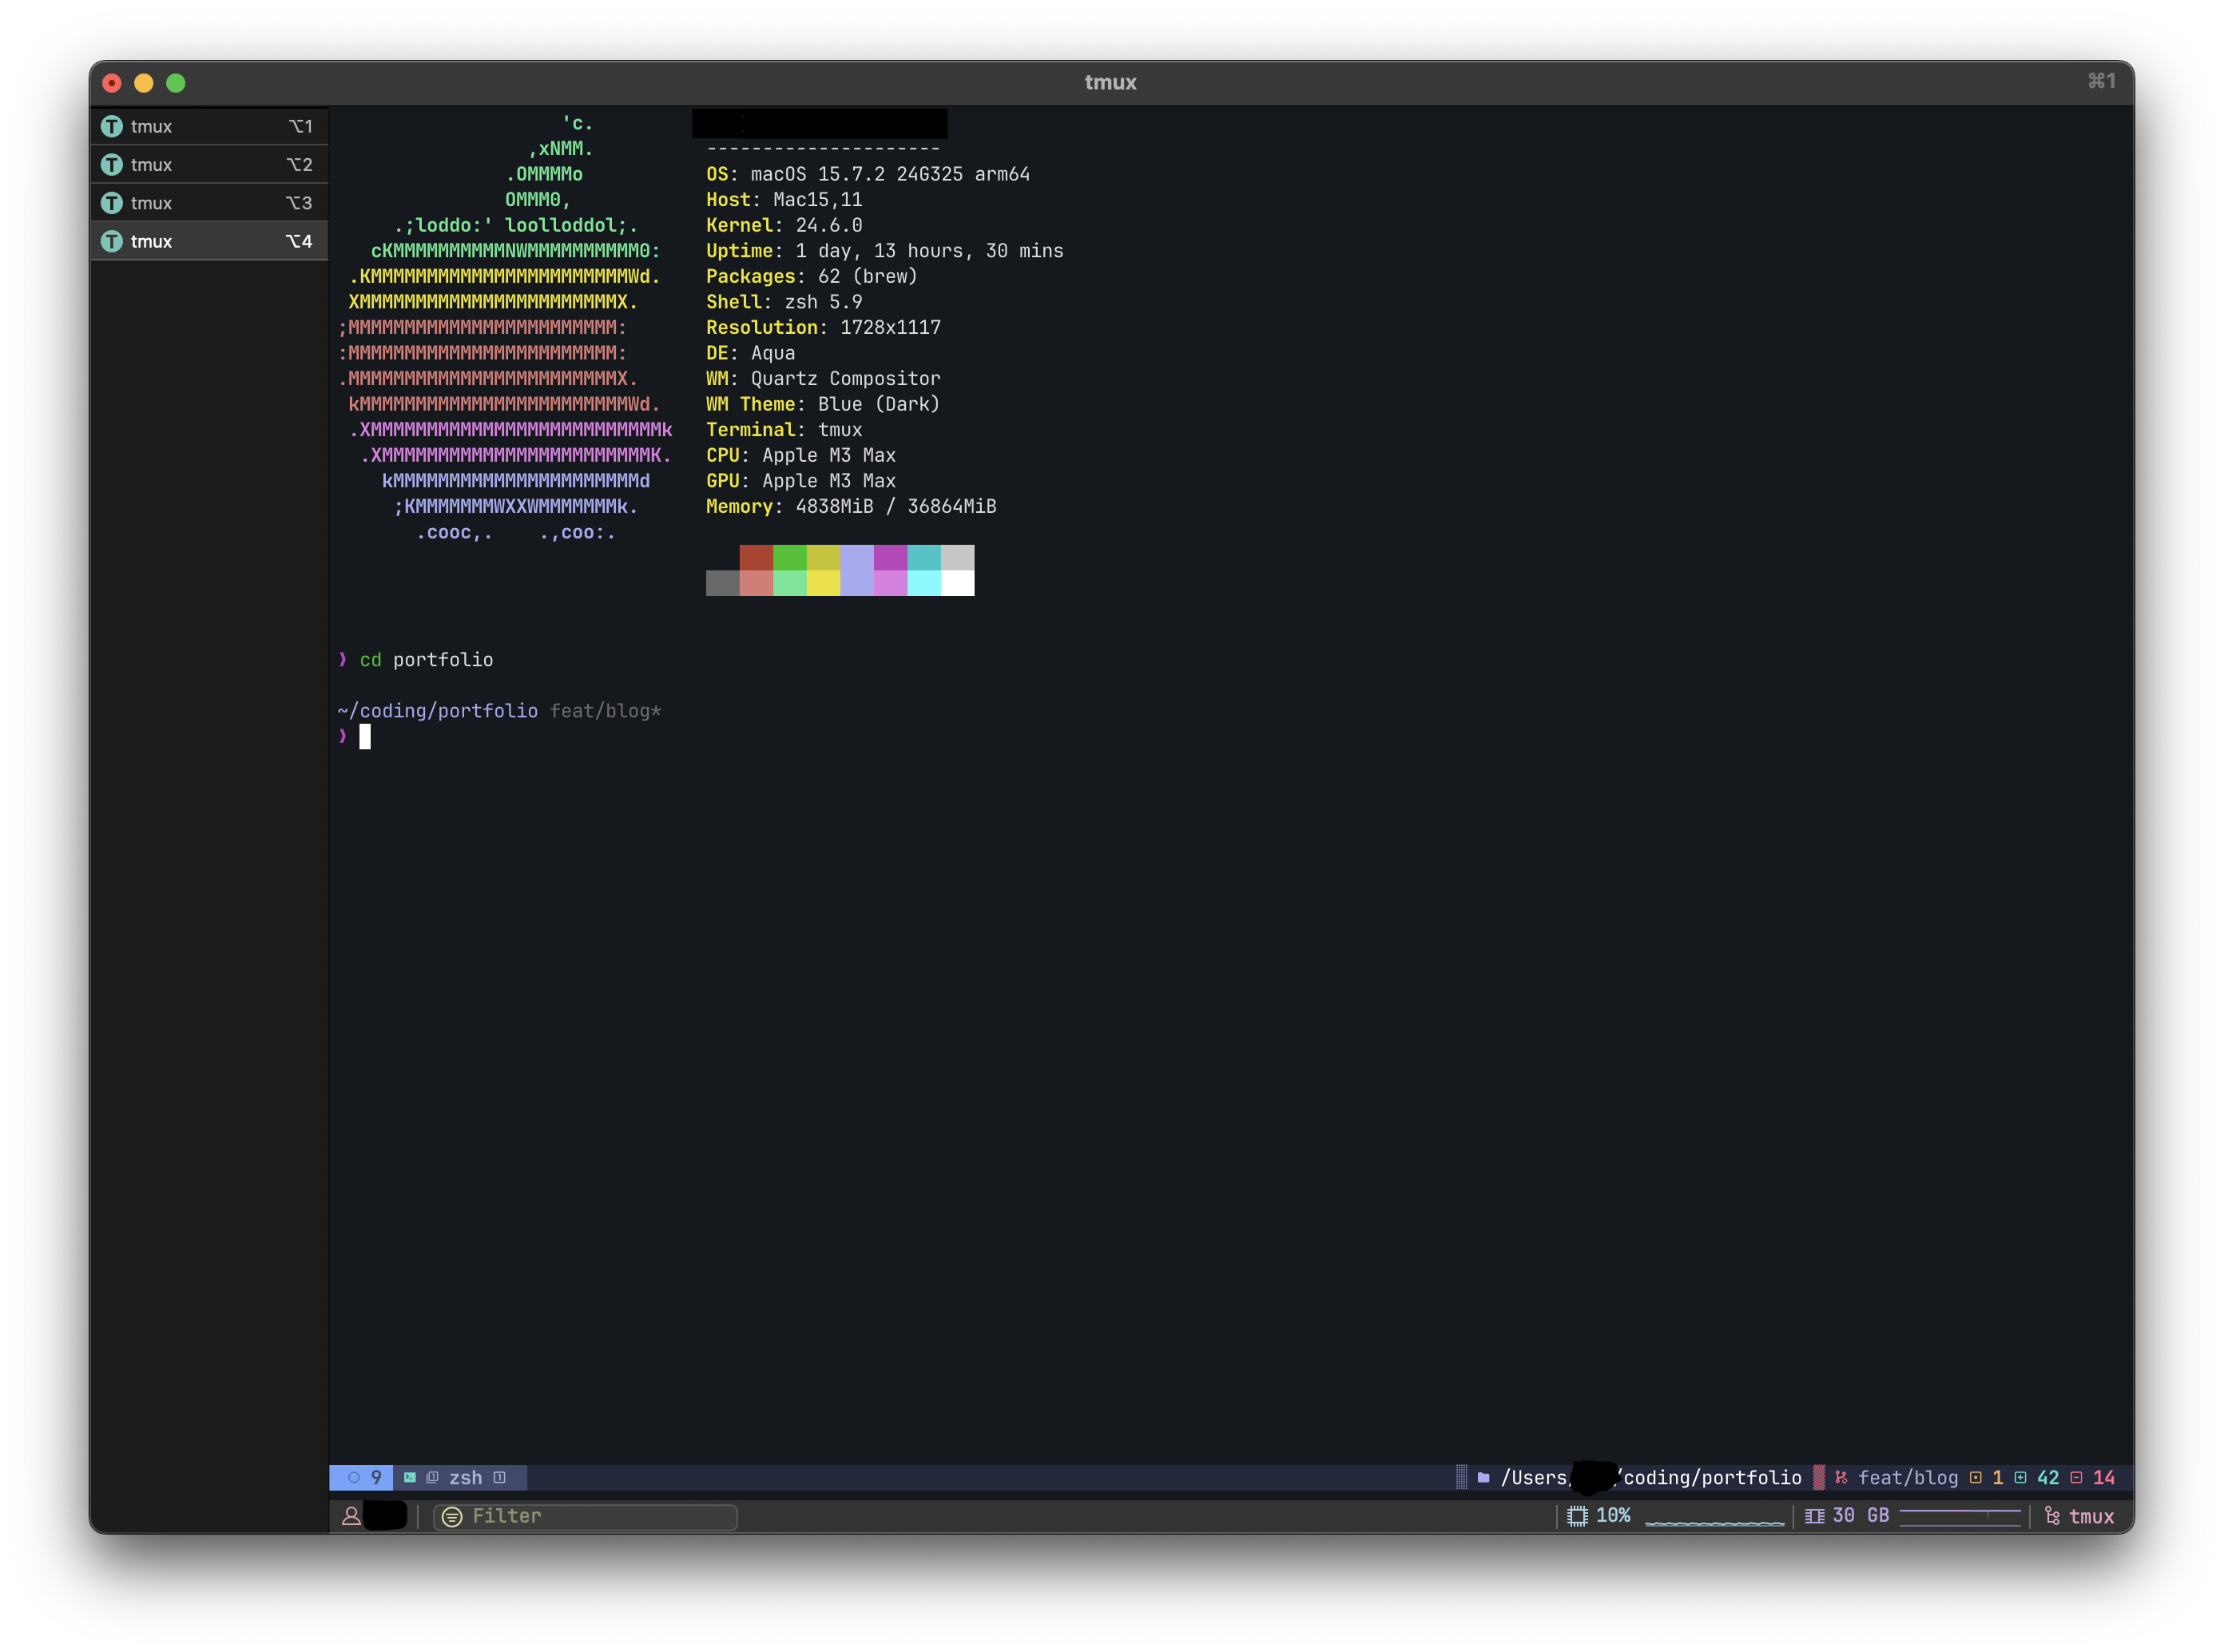Click the user profile icon in status bar

[x=351, y=1516]
